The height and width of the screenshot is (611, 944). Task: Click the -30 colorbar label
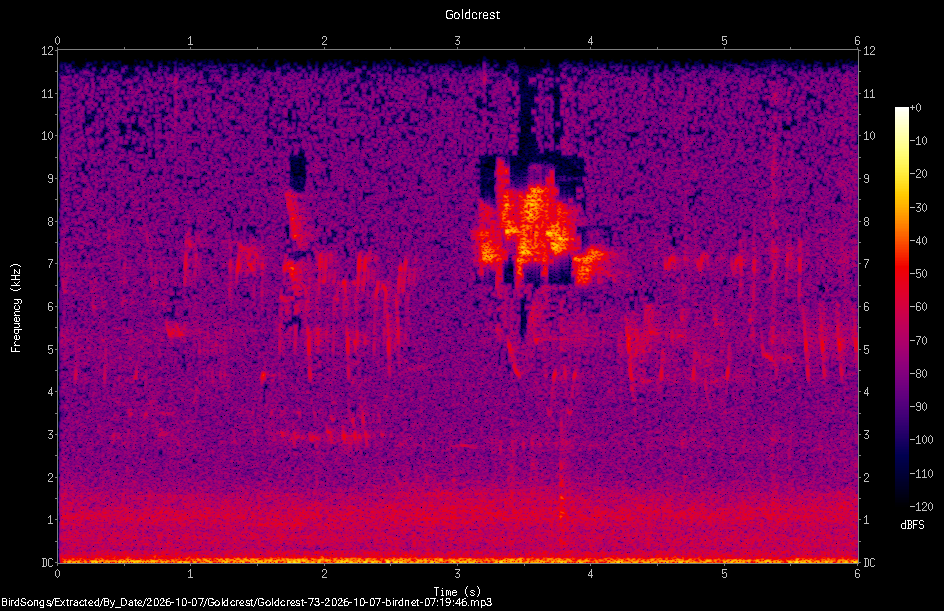(918, 208)
